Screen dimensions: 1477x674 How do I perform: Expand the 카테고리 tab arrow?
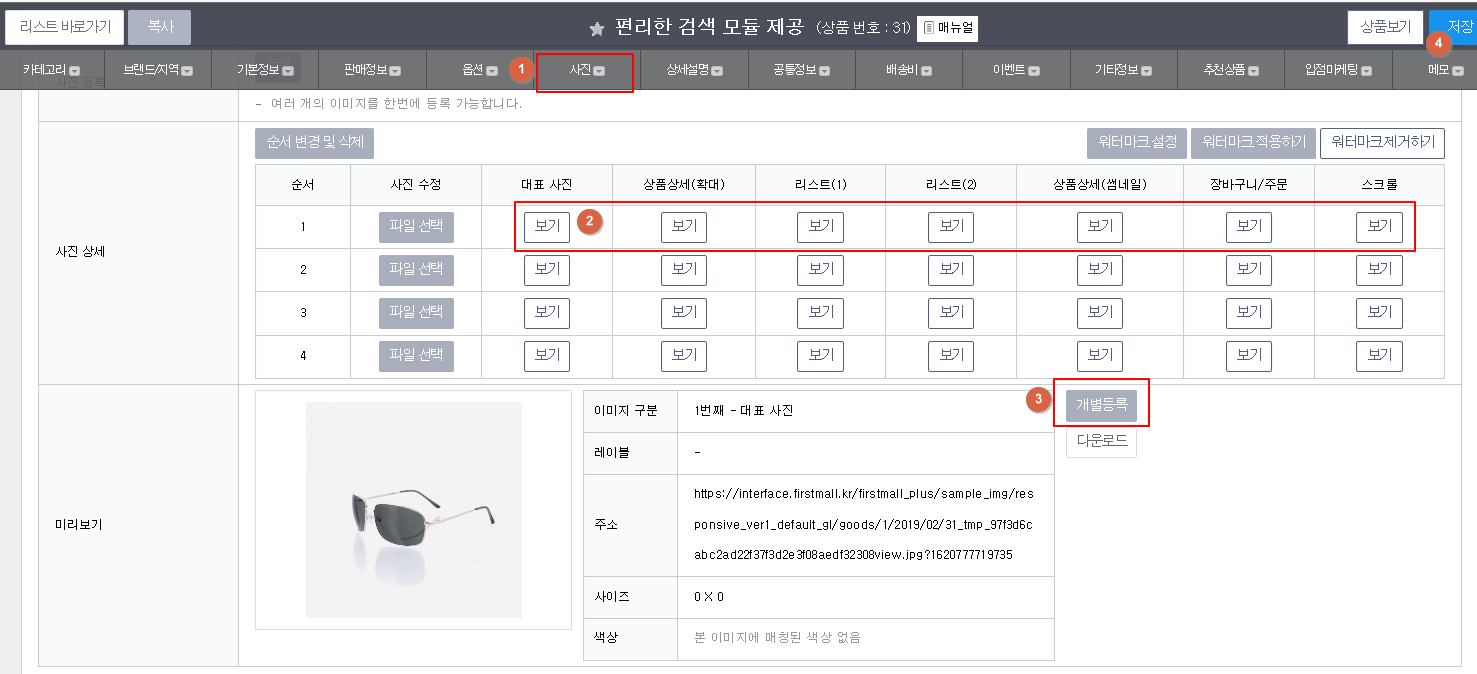(74, 71)
